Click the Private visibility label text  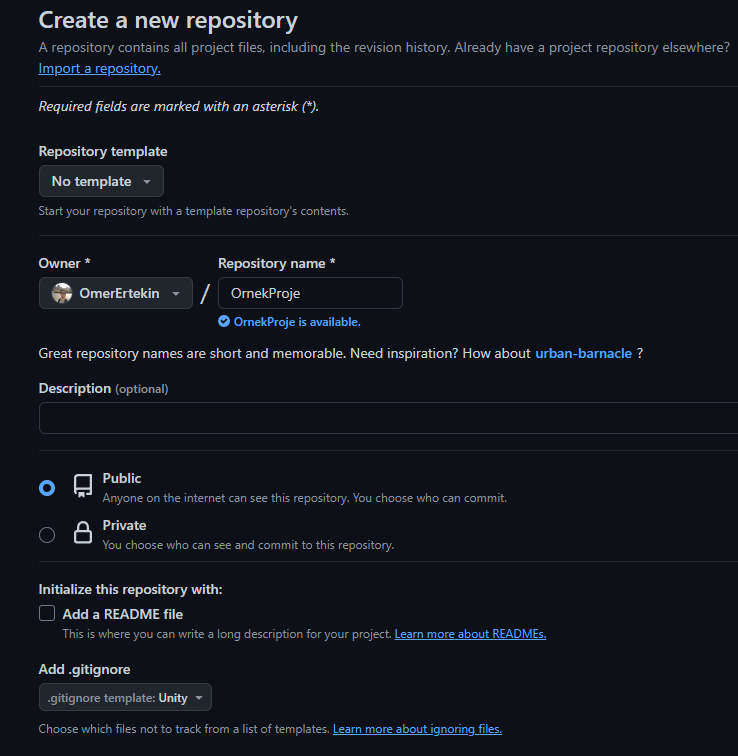click(124, 525)
